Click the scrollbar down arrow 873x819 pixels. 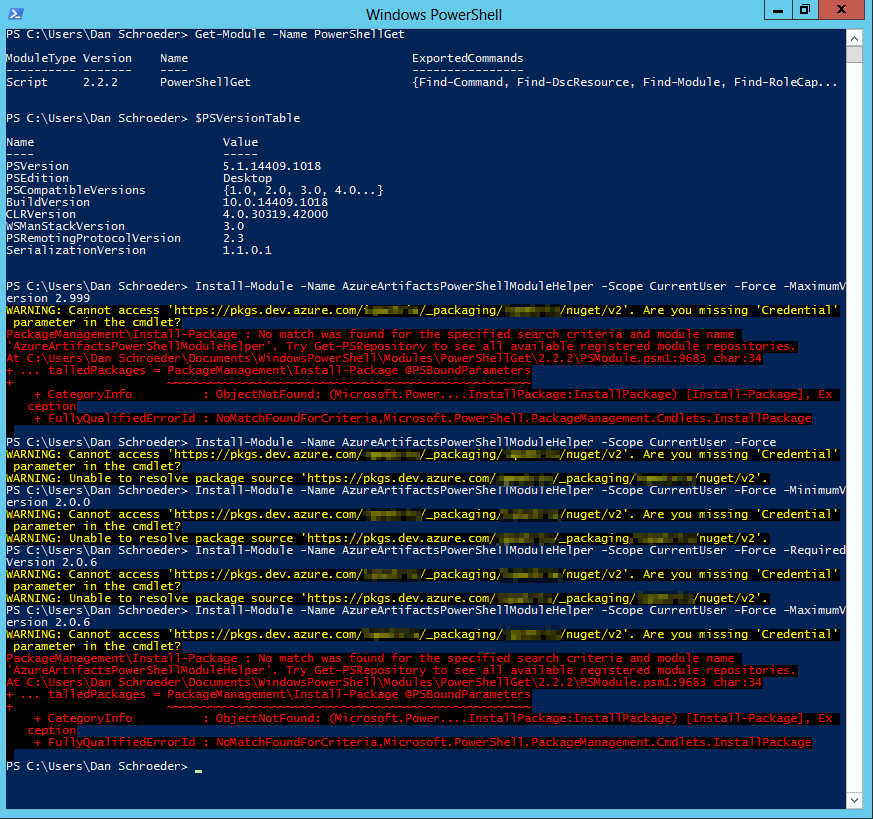(x=854, y=800)
